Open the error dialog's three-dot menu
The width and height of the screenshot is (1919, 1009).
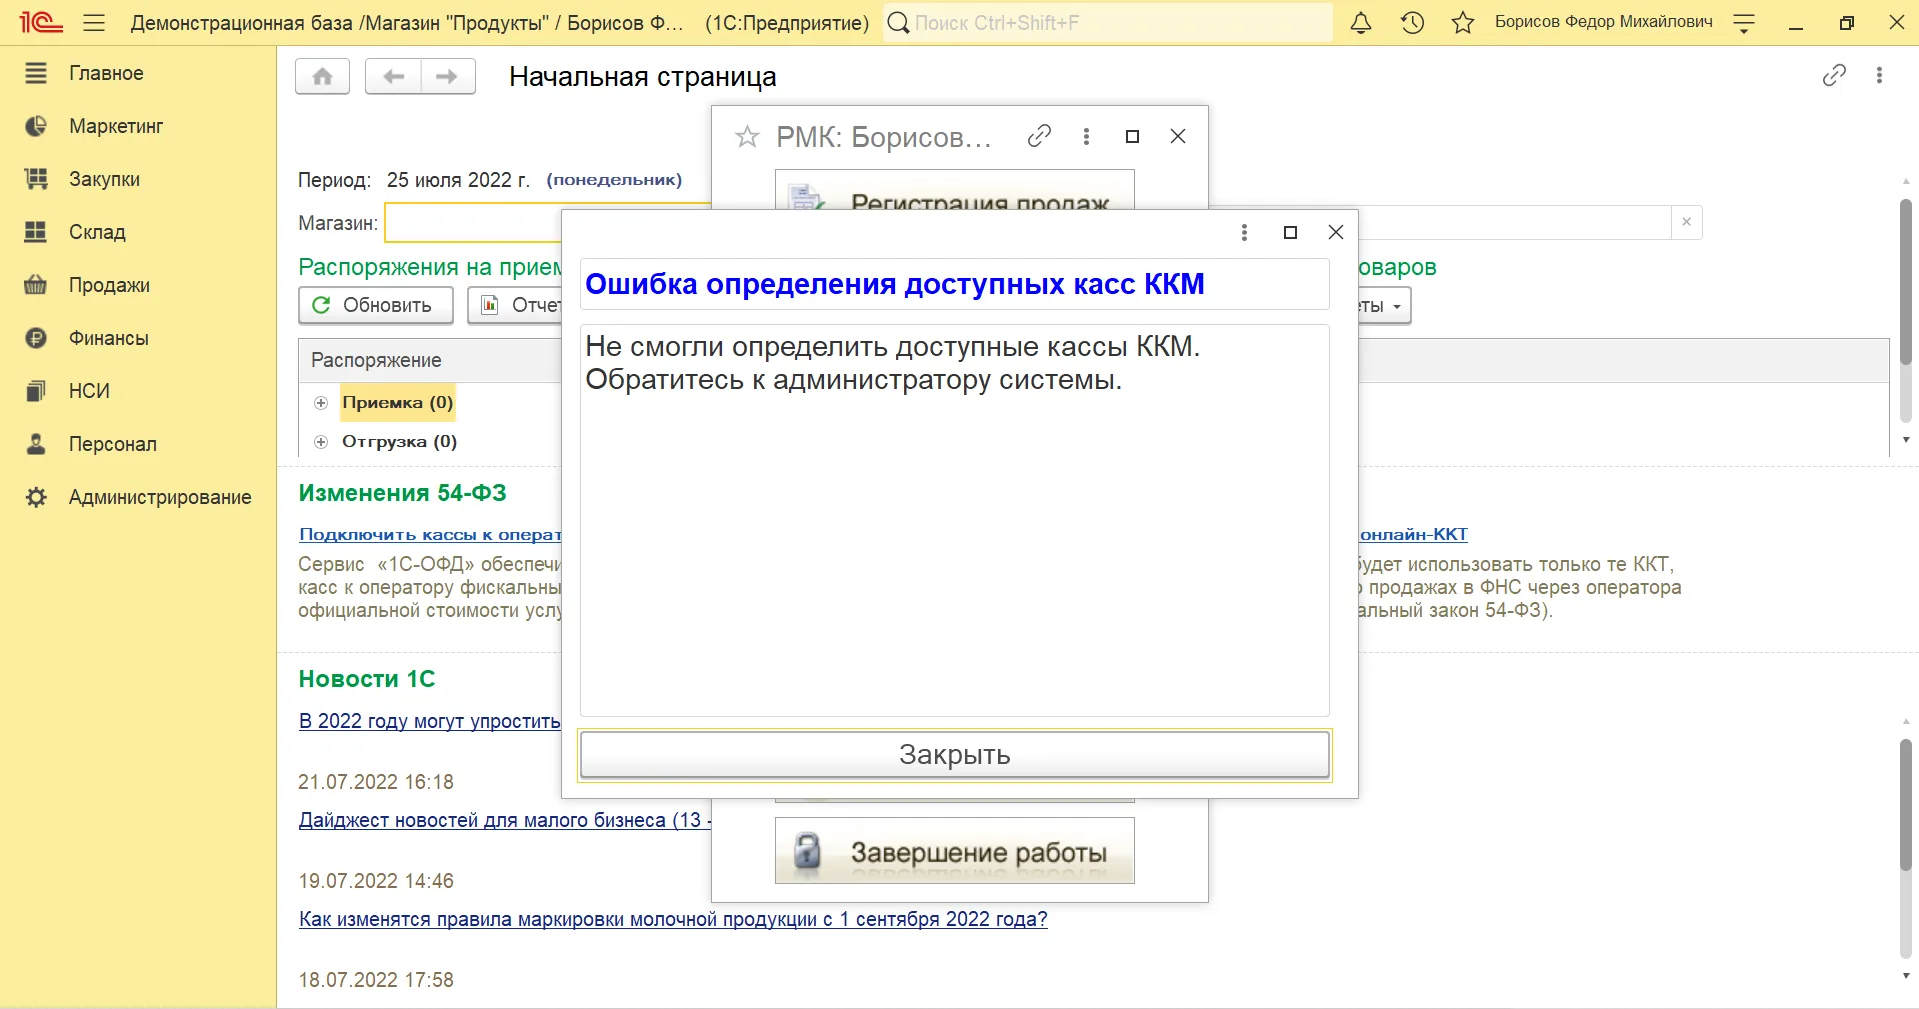tap(1244, 232)
